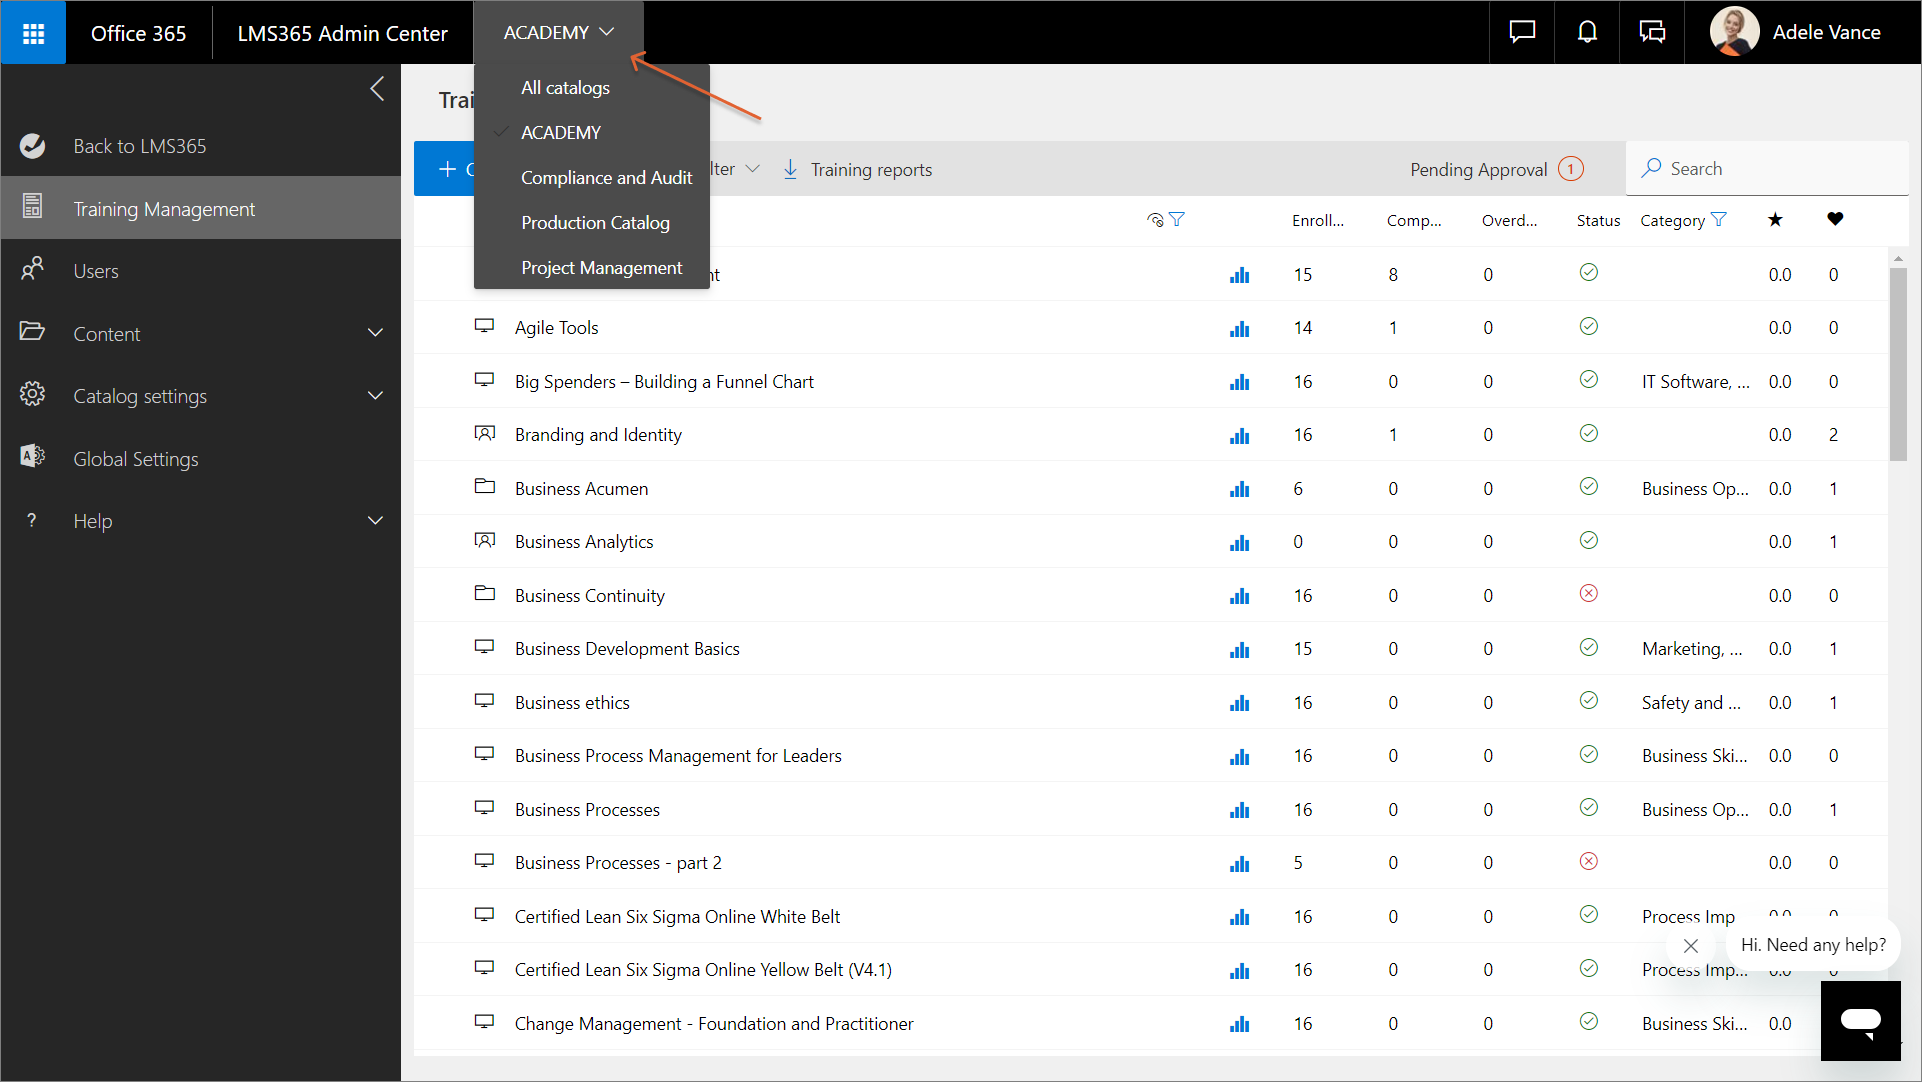1922x1082 pixels.
Task: Sort by the Enroll... column header
Action: [x=1317, y=221]
